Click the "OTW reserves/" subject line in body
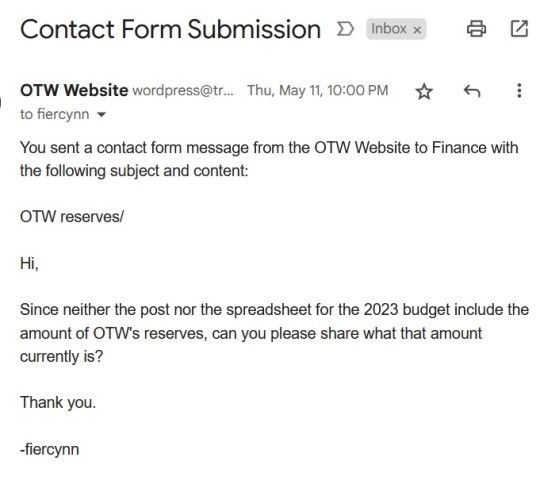Viewport: 540px width, 488px height. [72, 217]
